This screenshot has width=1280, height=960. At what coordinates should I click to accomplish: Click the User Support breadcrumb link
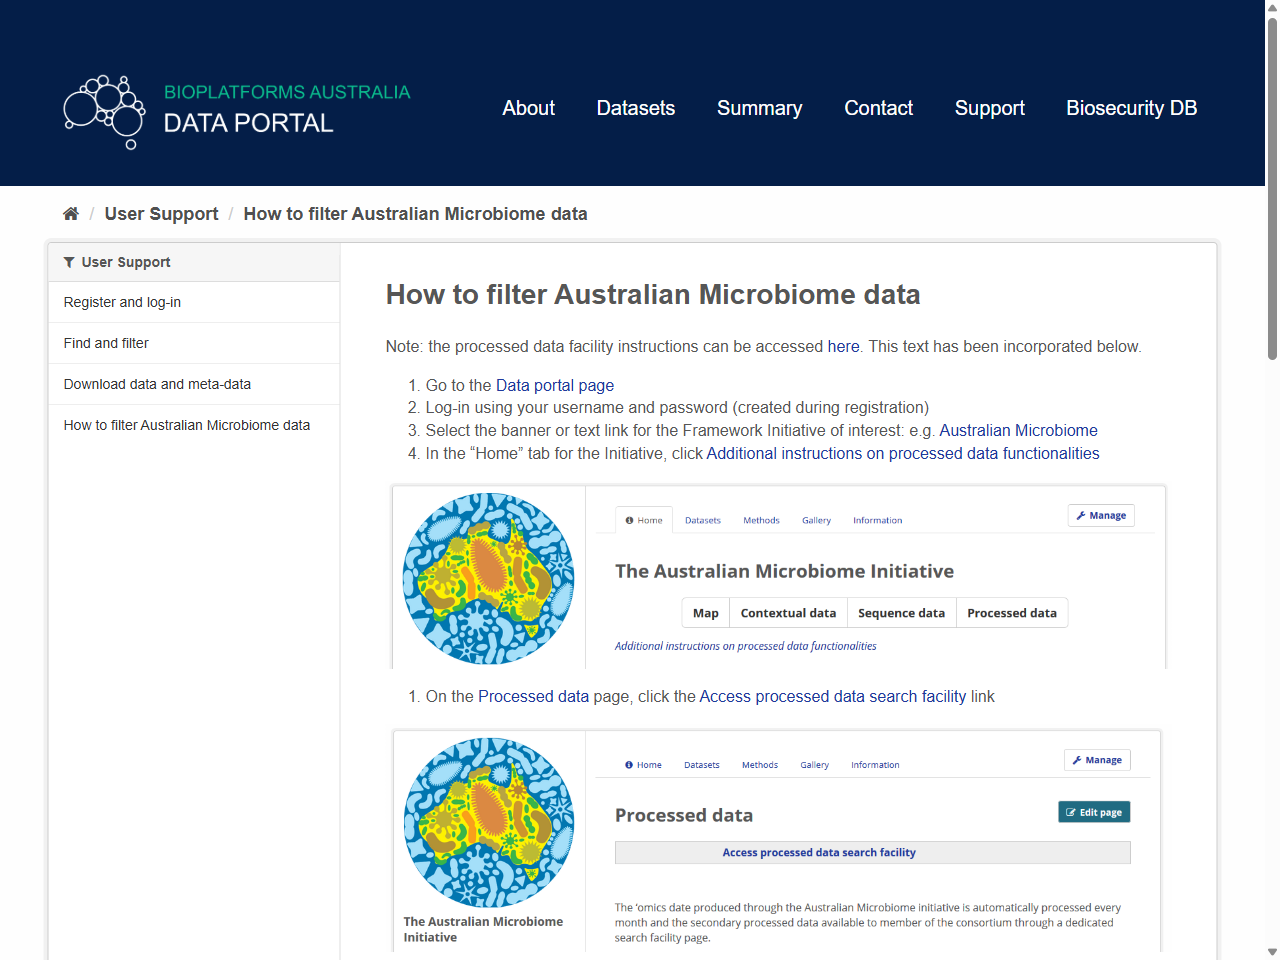click(161, 213)
